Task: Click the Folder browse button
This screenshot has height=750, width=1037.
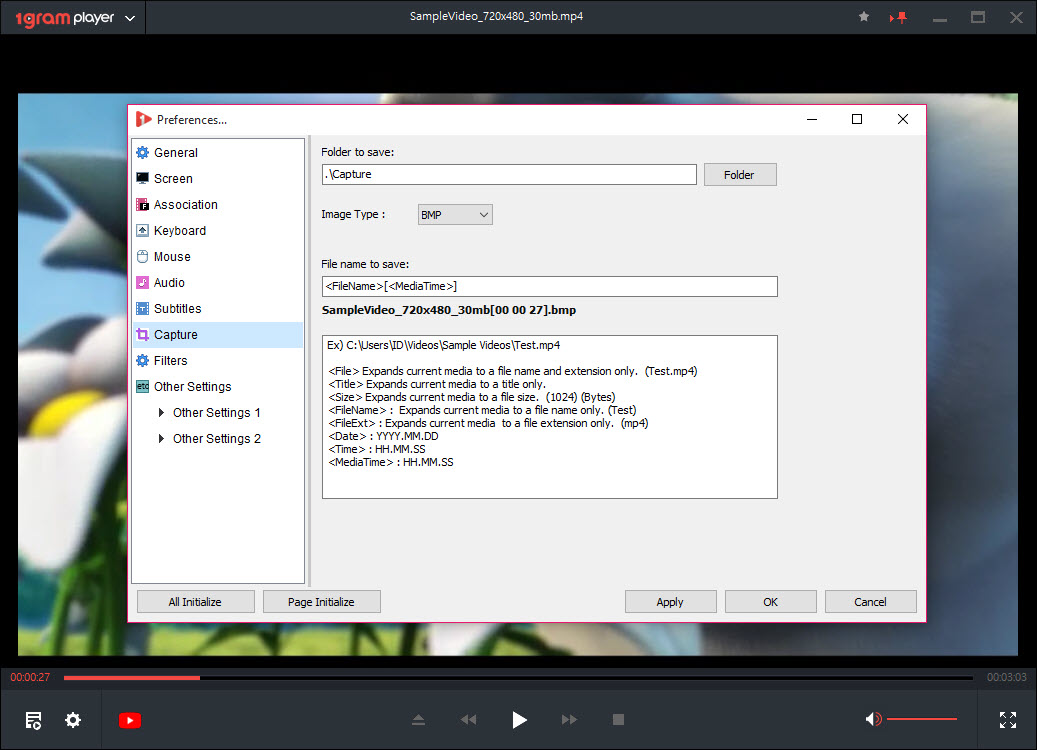Action: 739,175
